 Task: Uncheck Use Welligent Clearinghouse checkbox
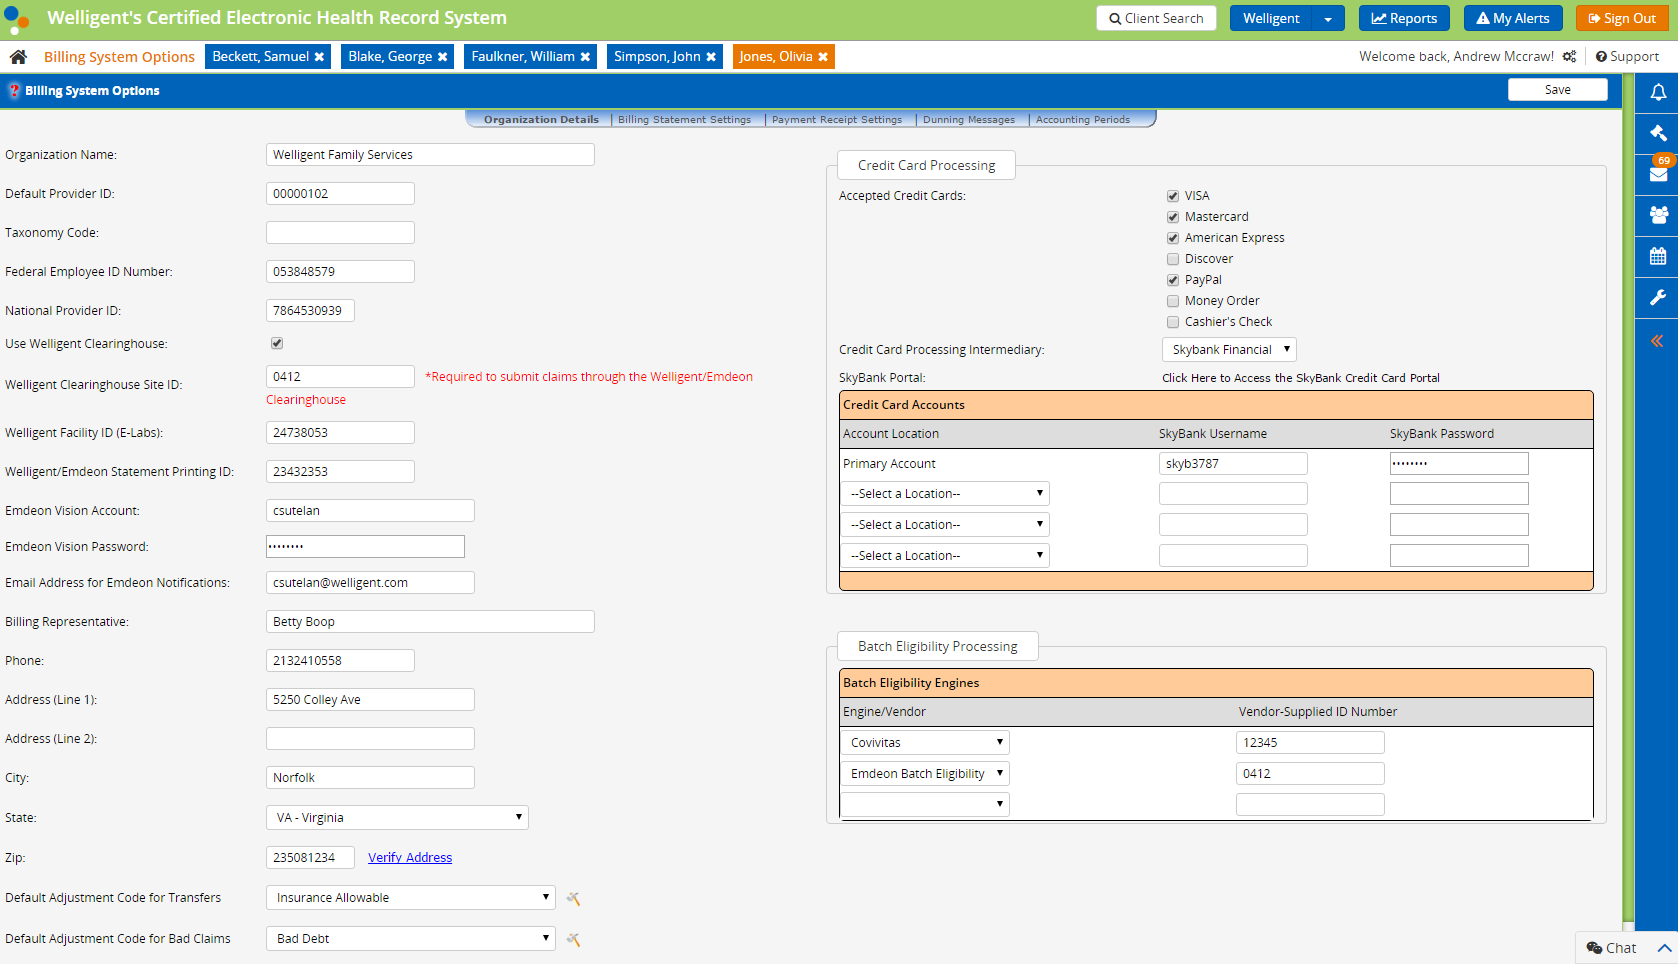pyautogui.click(x=277, y=343)
